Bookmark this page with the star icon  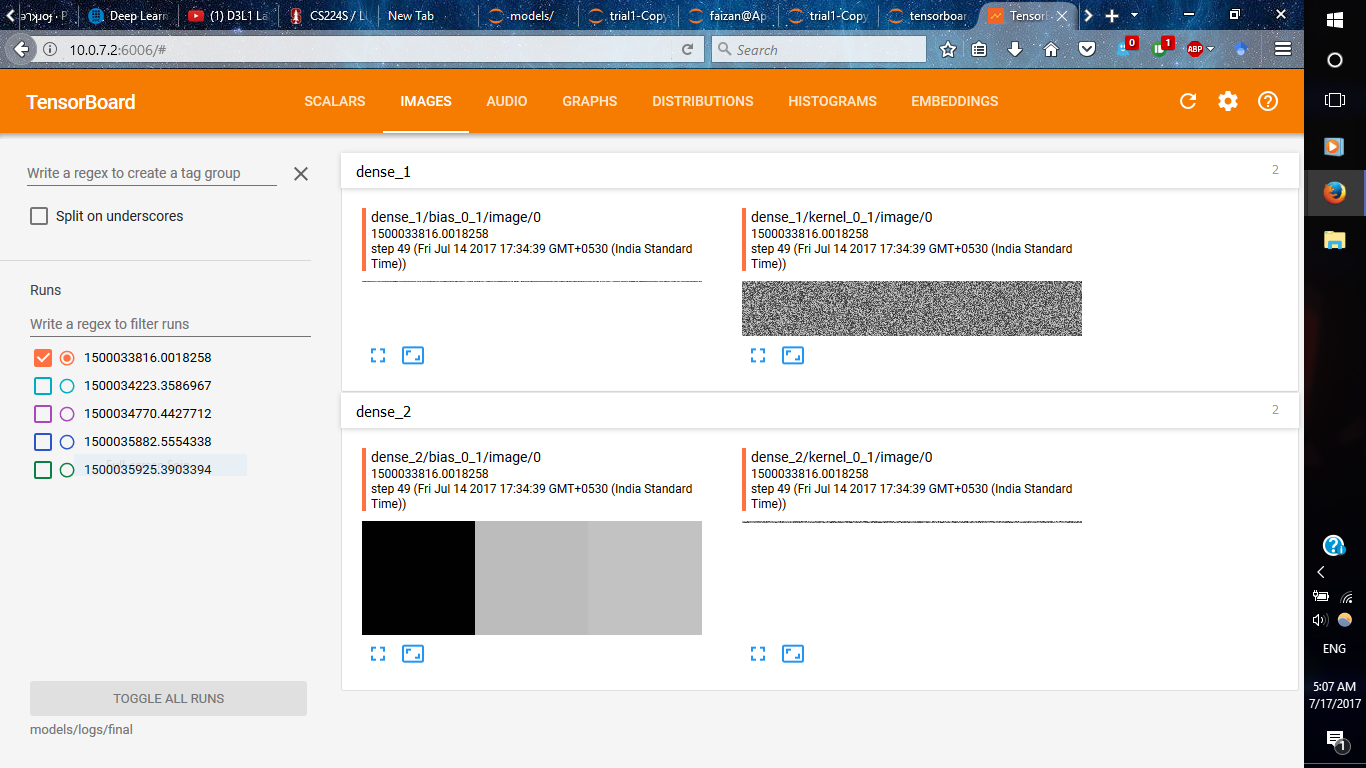click(x=948, y=49)
